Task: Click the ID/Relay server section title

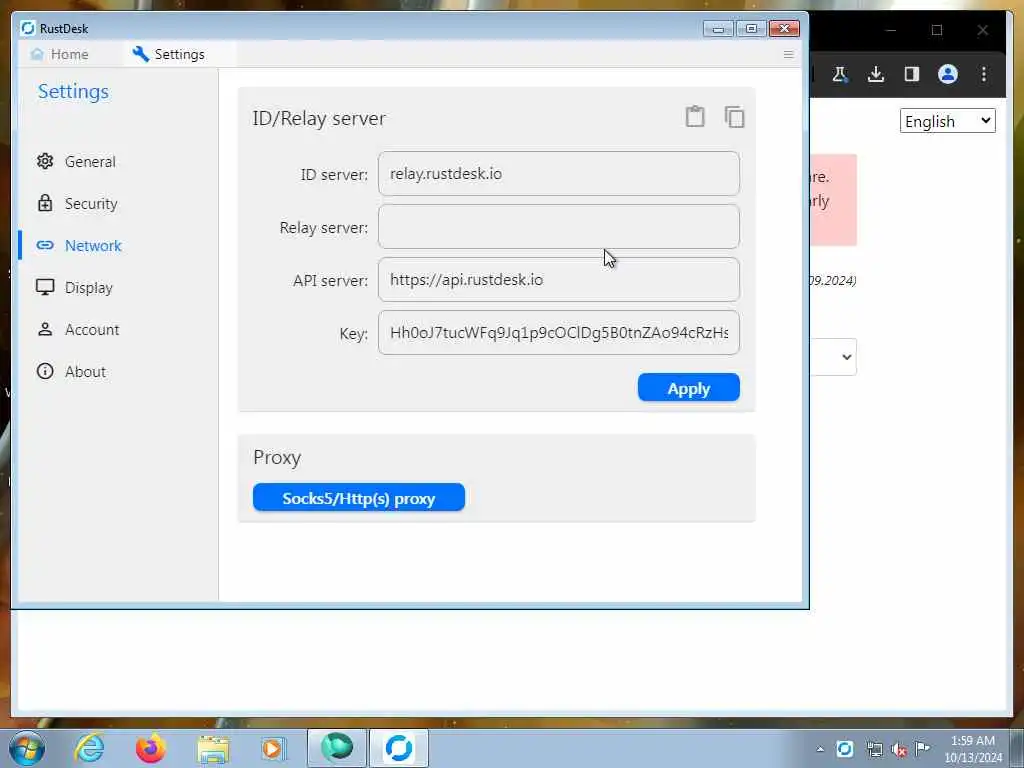Action: coord(319,118)
